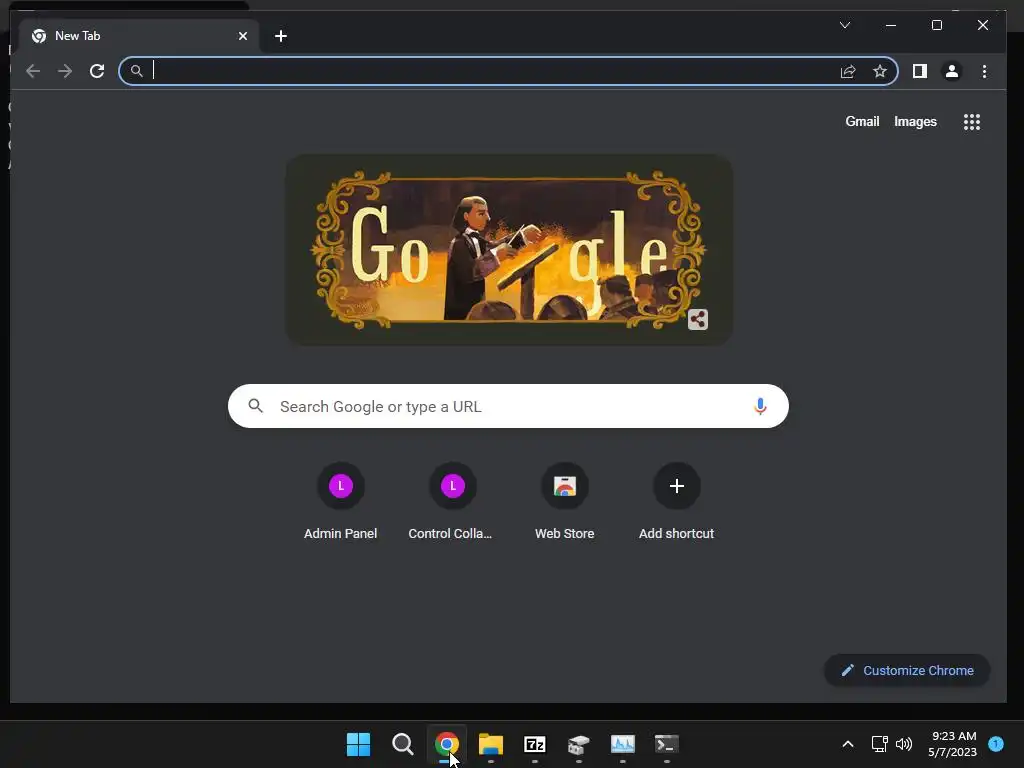Open the Chrome side panel

pyautogui.click(x=920, y=71)
